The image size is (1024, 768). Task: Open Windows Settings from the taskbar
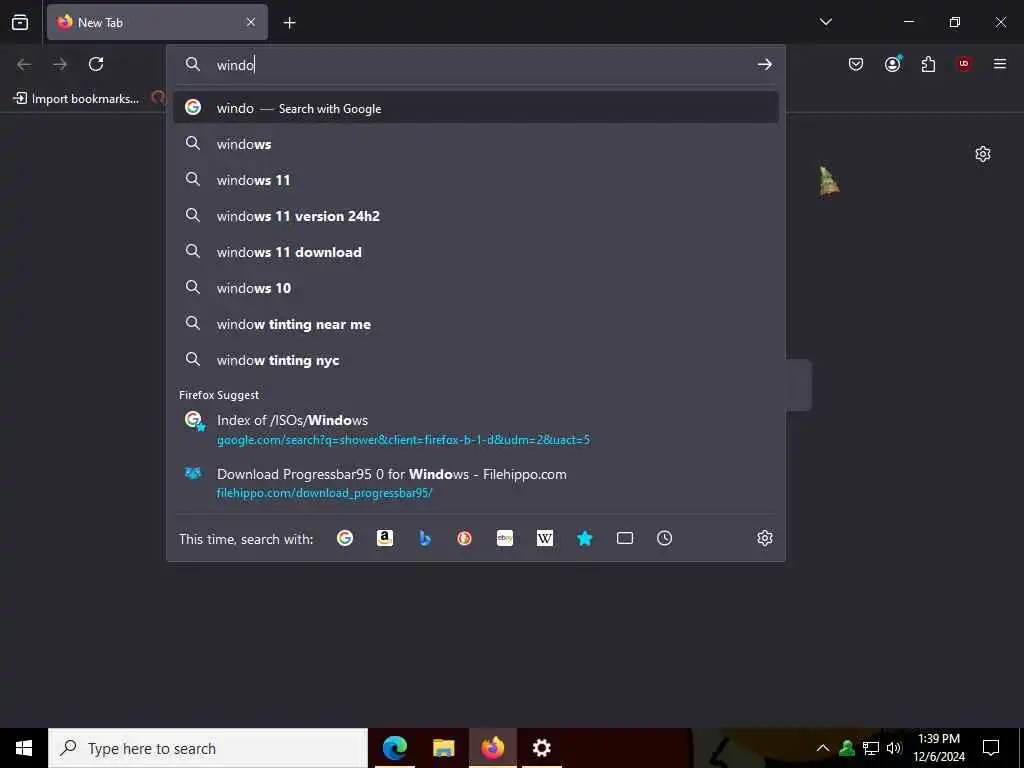pos(541,748)
